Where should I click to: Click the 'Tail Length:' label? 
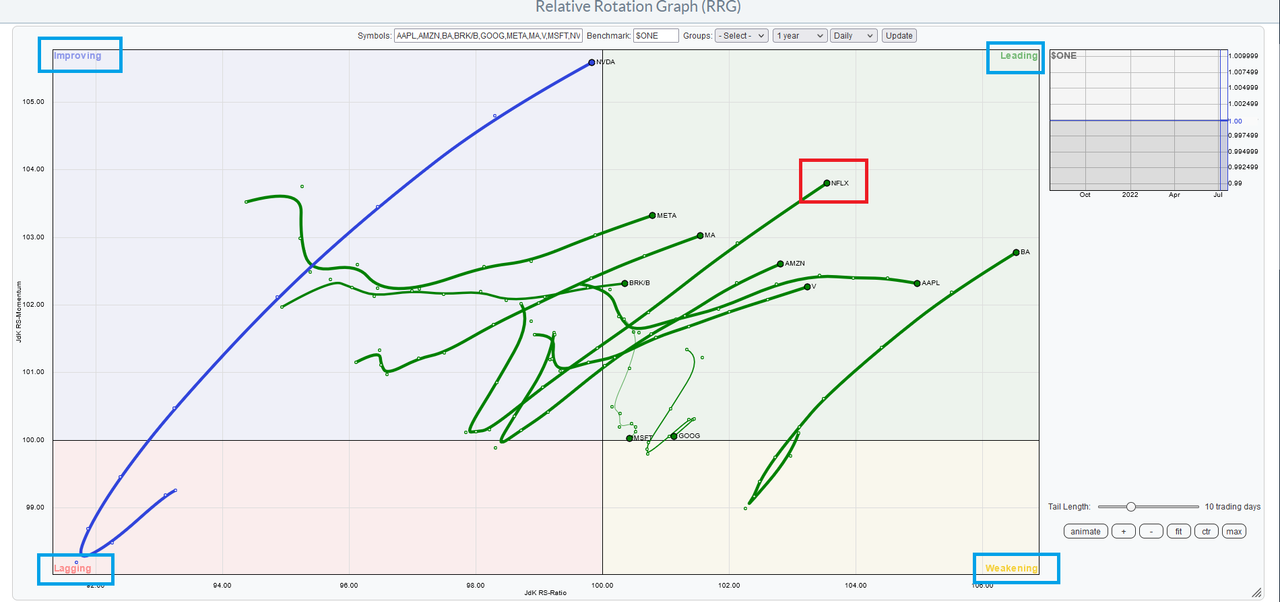click(1071, 507)
